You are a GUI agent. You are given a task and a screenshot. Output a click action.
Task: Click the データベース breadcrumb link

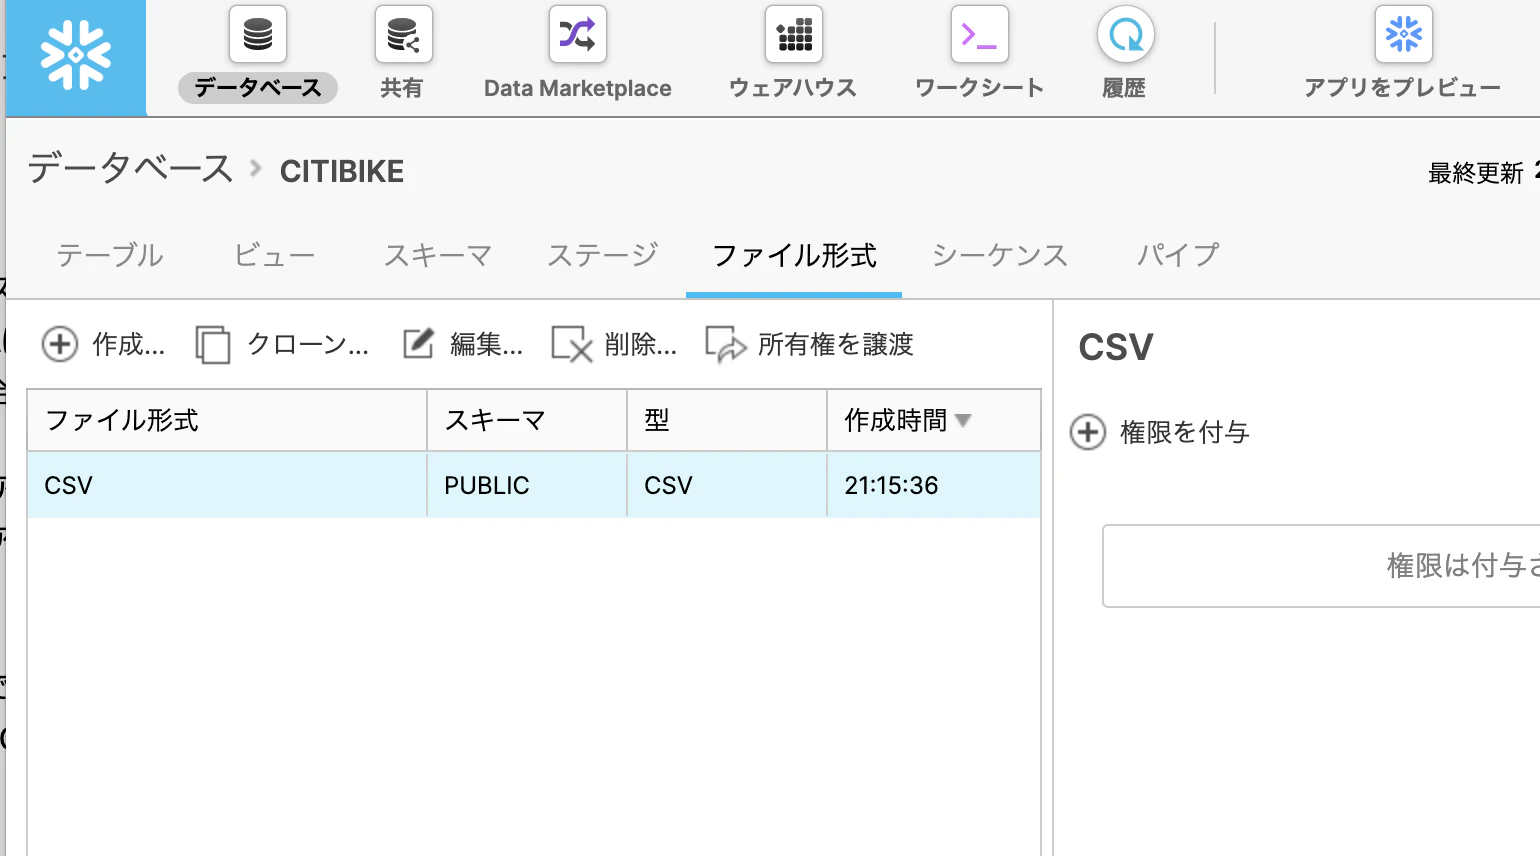coord(130,168)
